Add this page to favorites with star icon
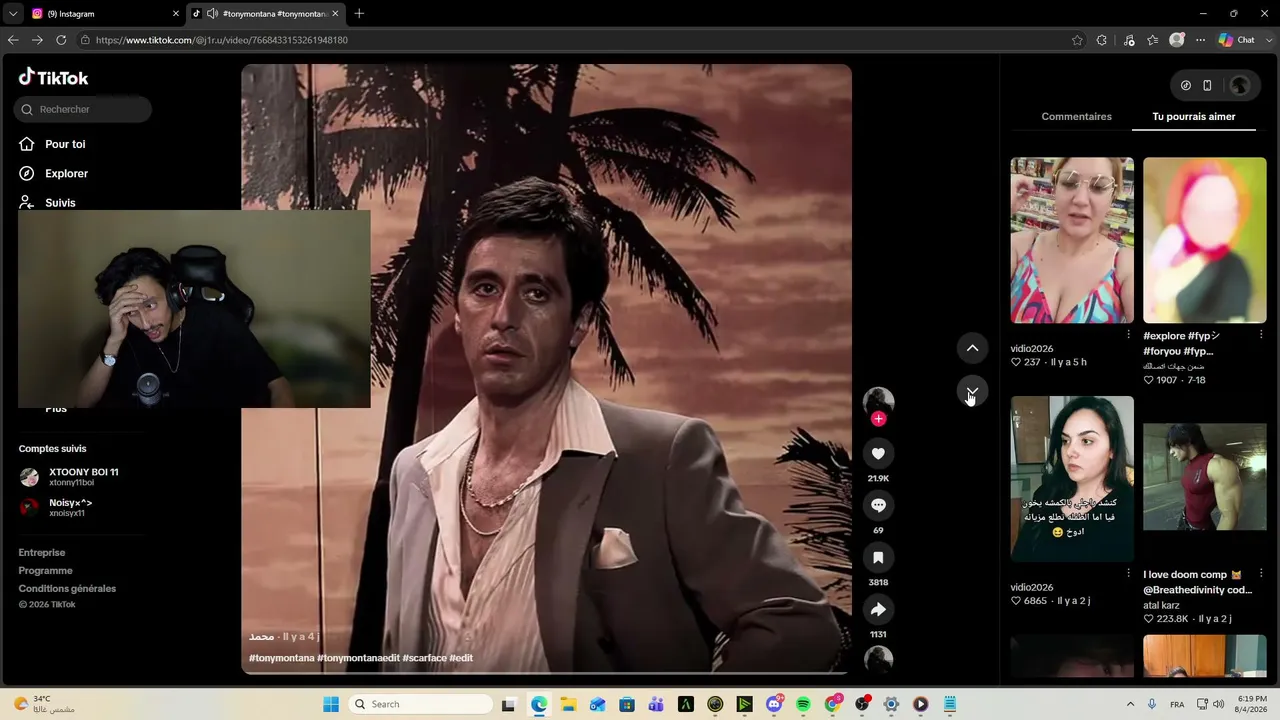1280x720 pixels. click(1077, 40)
